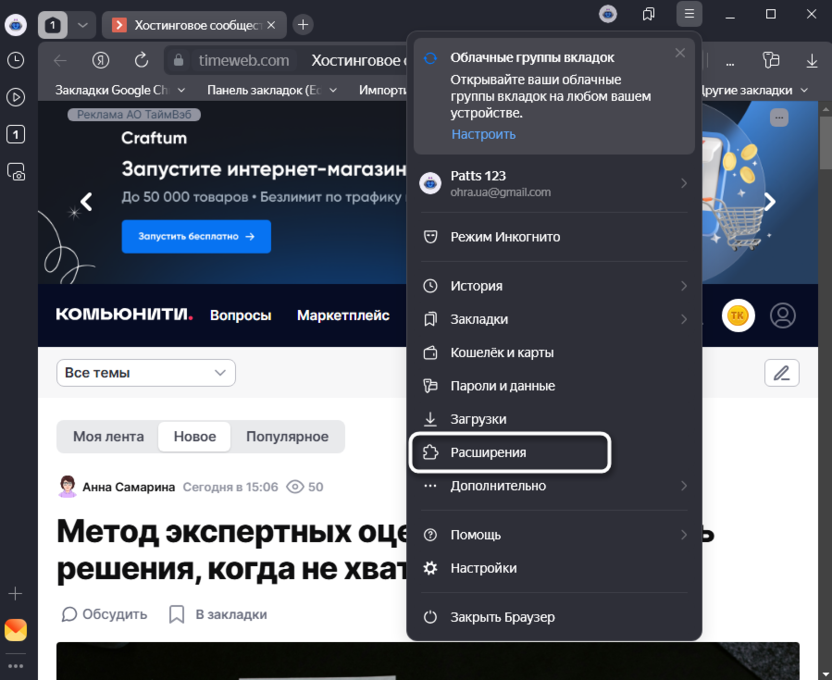Image resolution: width=832 pixels, height=680 pixels.
Task: Switch to Популярное tab
Action: click(287, 437)
